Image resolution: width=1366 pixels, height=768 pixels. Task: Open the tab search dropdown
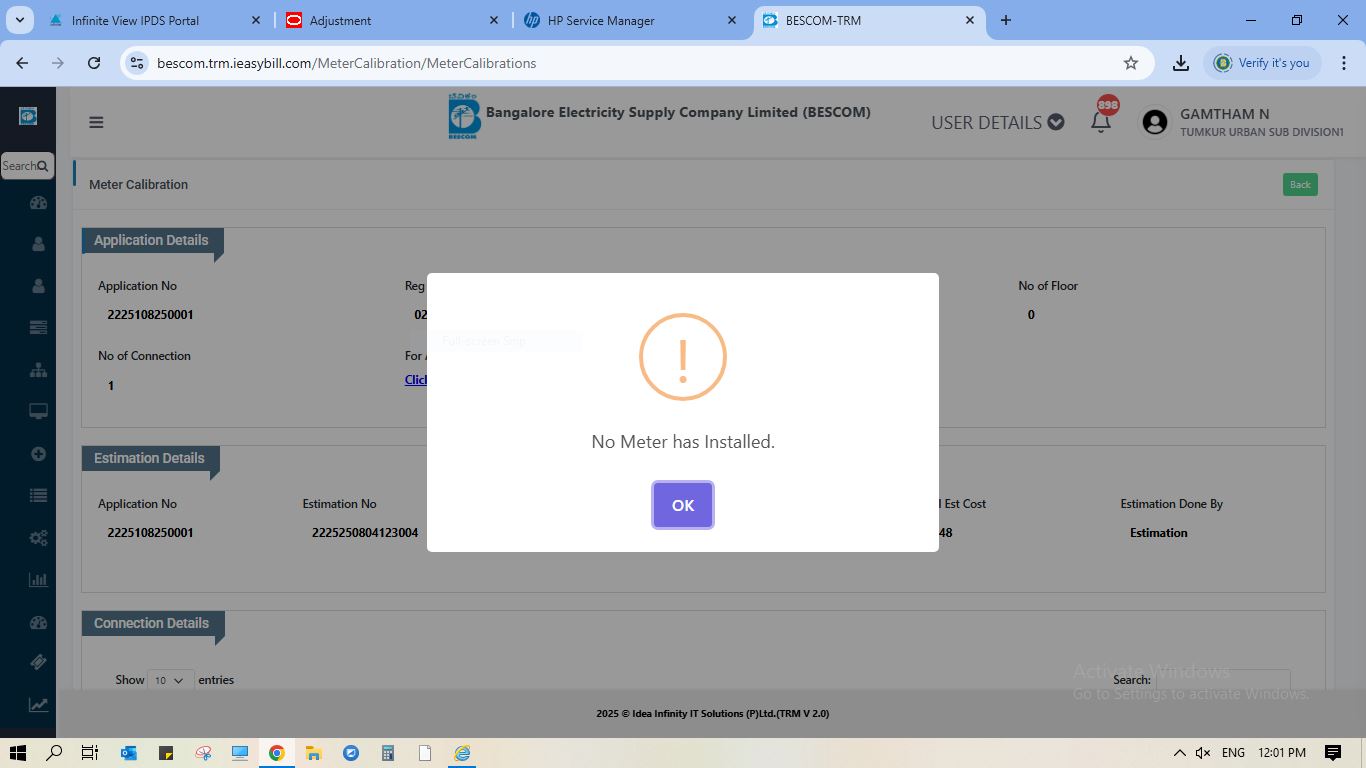pos(19,20)
